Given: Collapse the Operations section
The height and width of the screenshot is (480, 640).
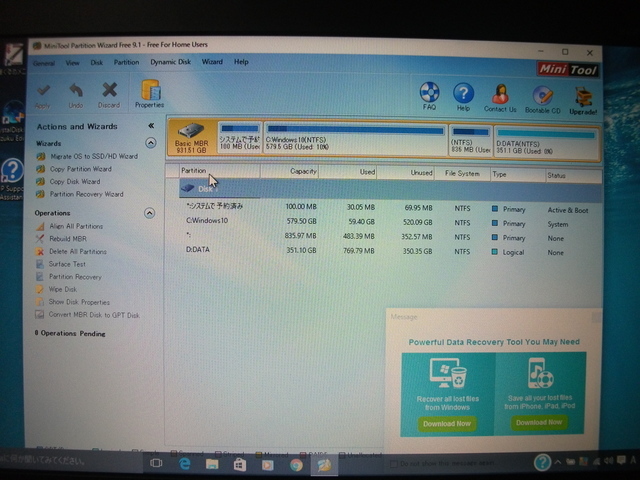Looking at the screenshot, I should (150, 213).
